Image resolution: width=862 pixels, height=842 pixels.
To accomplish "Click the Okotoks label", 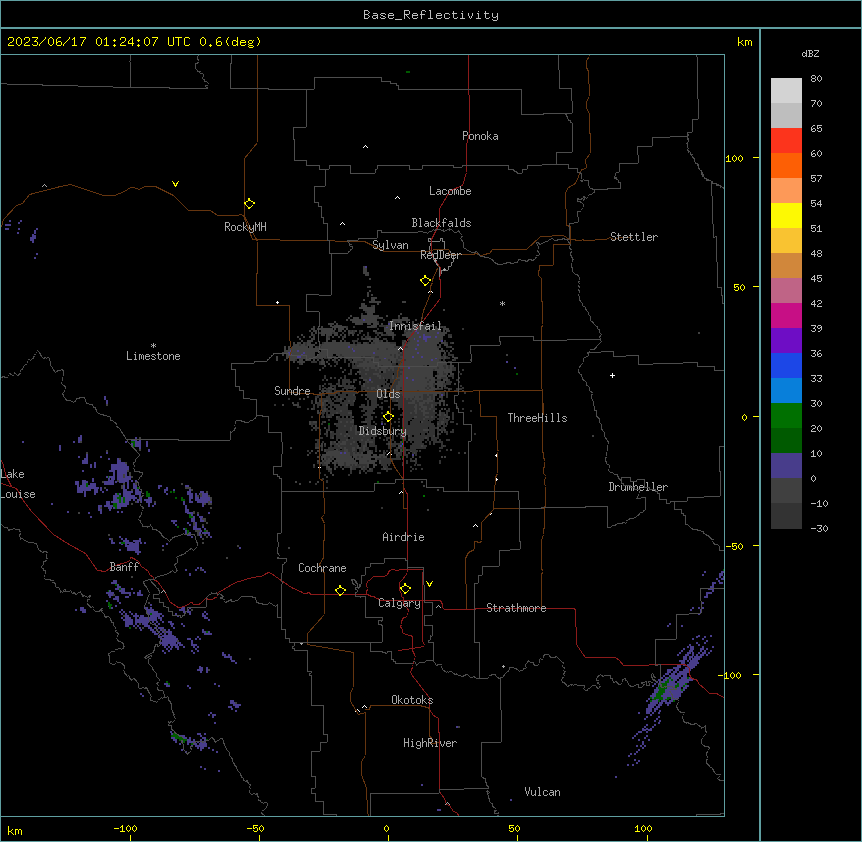I will (x=412, y=700).
